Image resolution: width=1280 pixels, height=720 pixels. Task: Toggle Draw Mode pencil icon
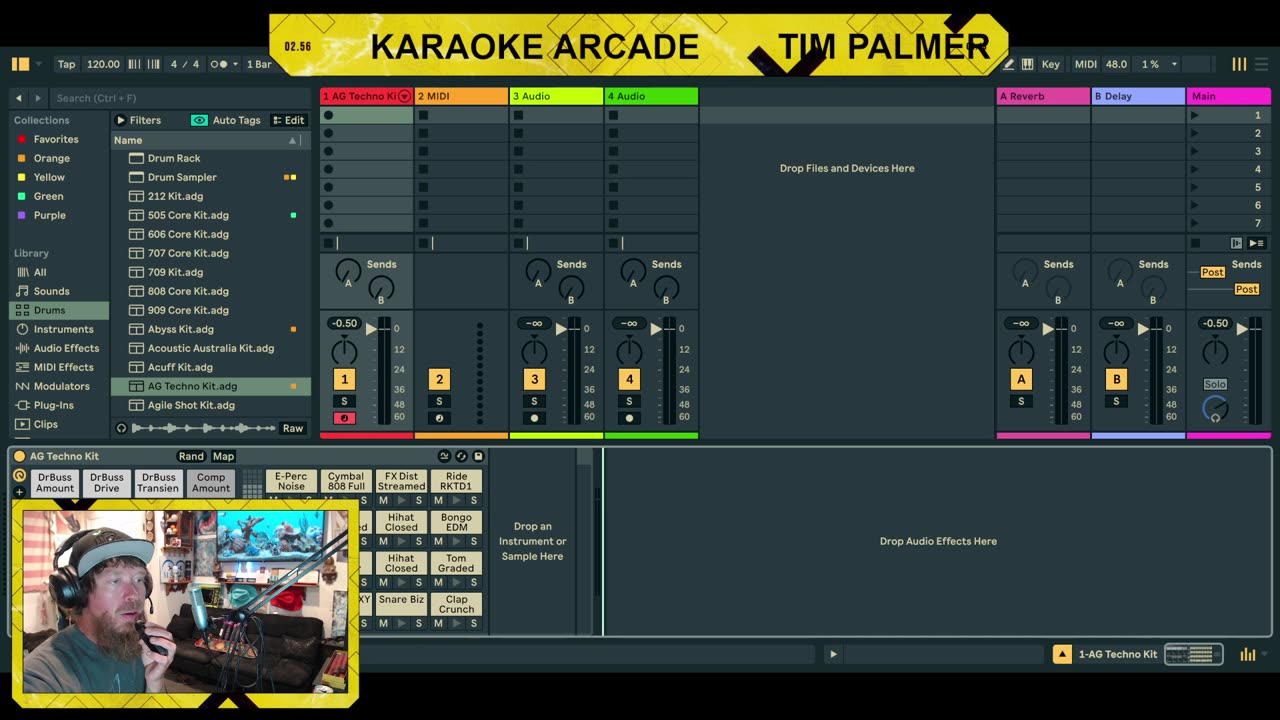click(1008, 64)
